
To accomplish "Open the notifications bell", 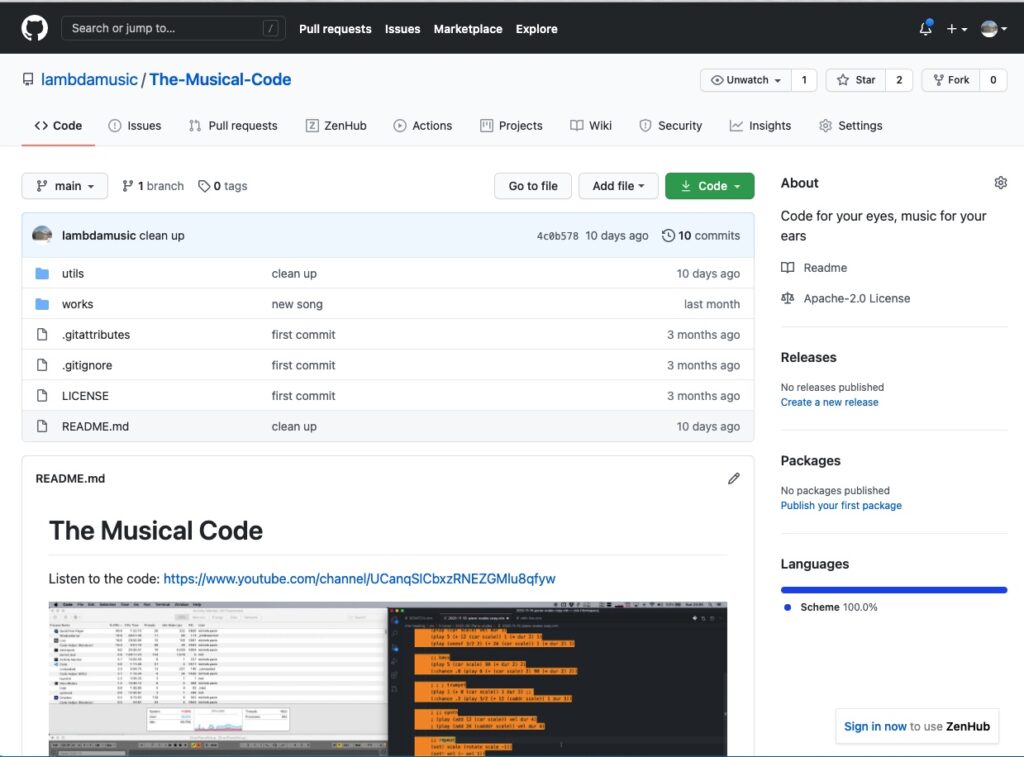I will (x=925, y=28).
